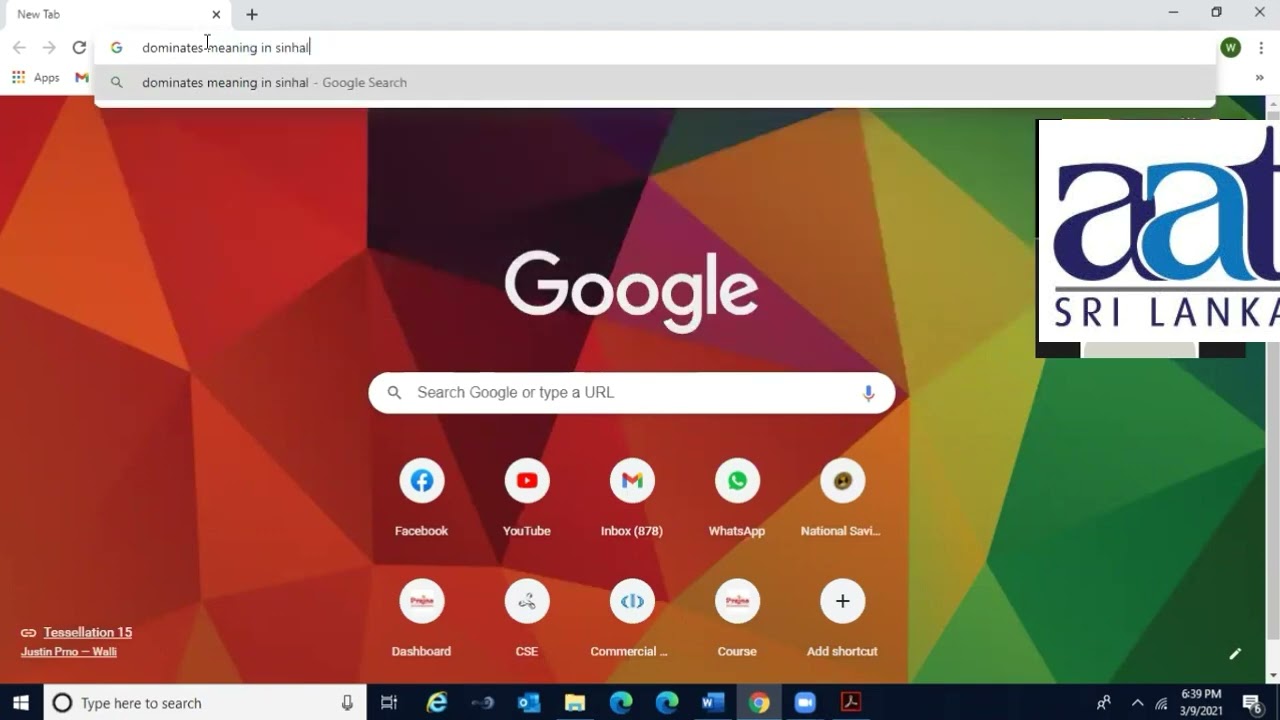Open the Course shortcut

[x=737, y=601]
